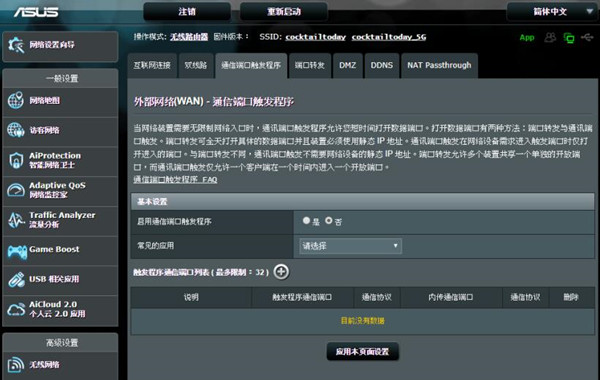Click the ASUS logo
The width and height of the screenshot is (600, 380).
tap(36, 12)
